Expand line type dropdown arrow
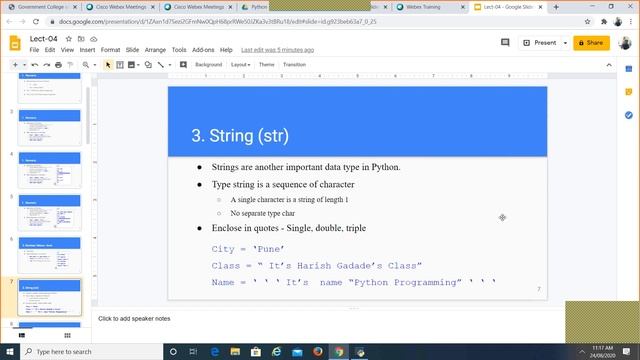This screenshot has width=640, height=360. 170,65
